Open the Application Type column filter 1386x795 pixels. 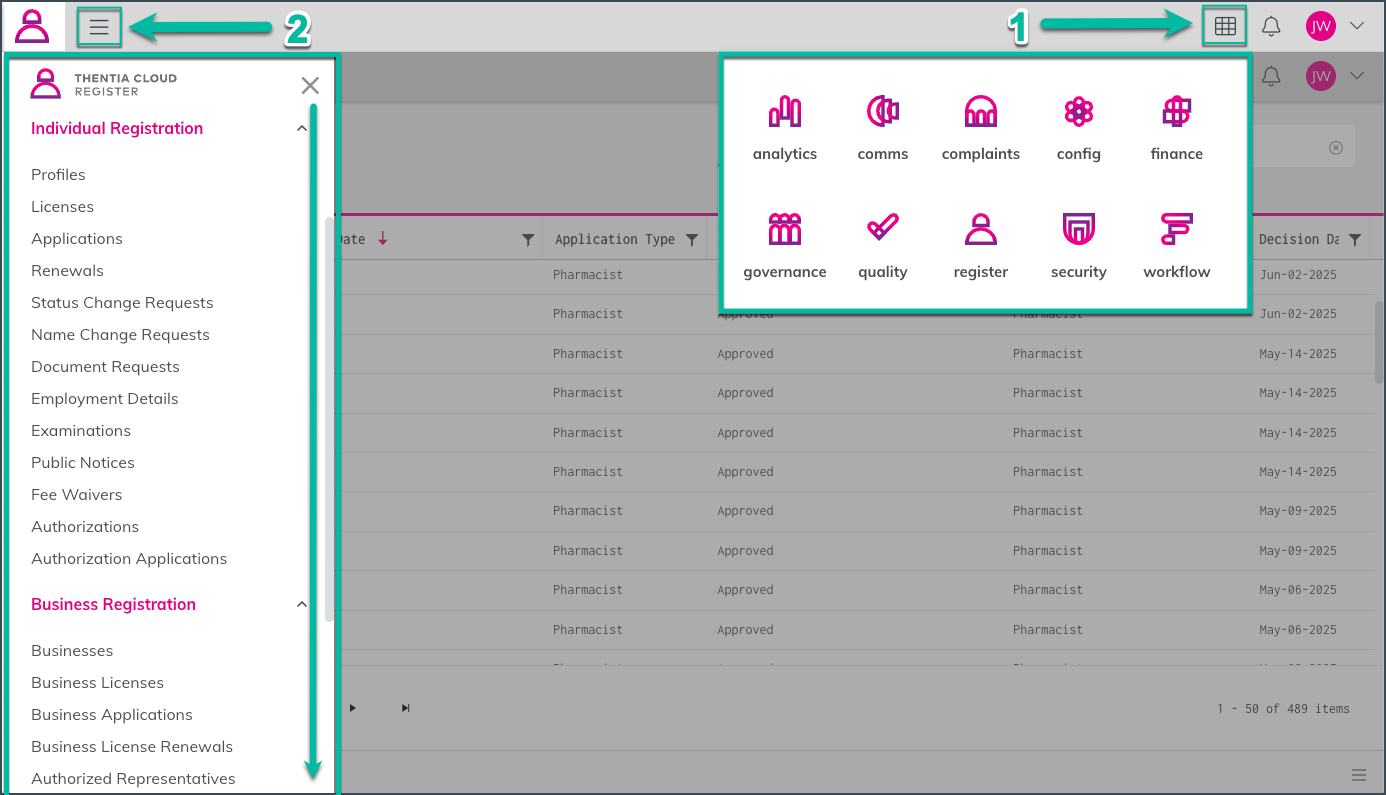[692, 240]
